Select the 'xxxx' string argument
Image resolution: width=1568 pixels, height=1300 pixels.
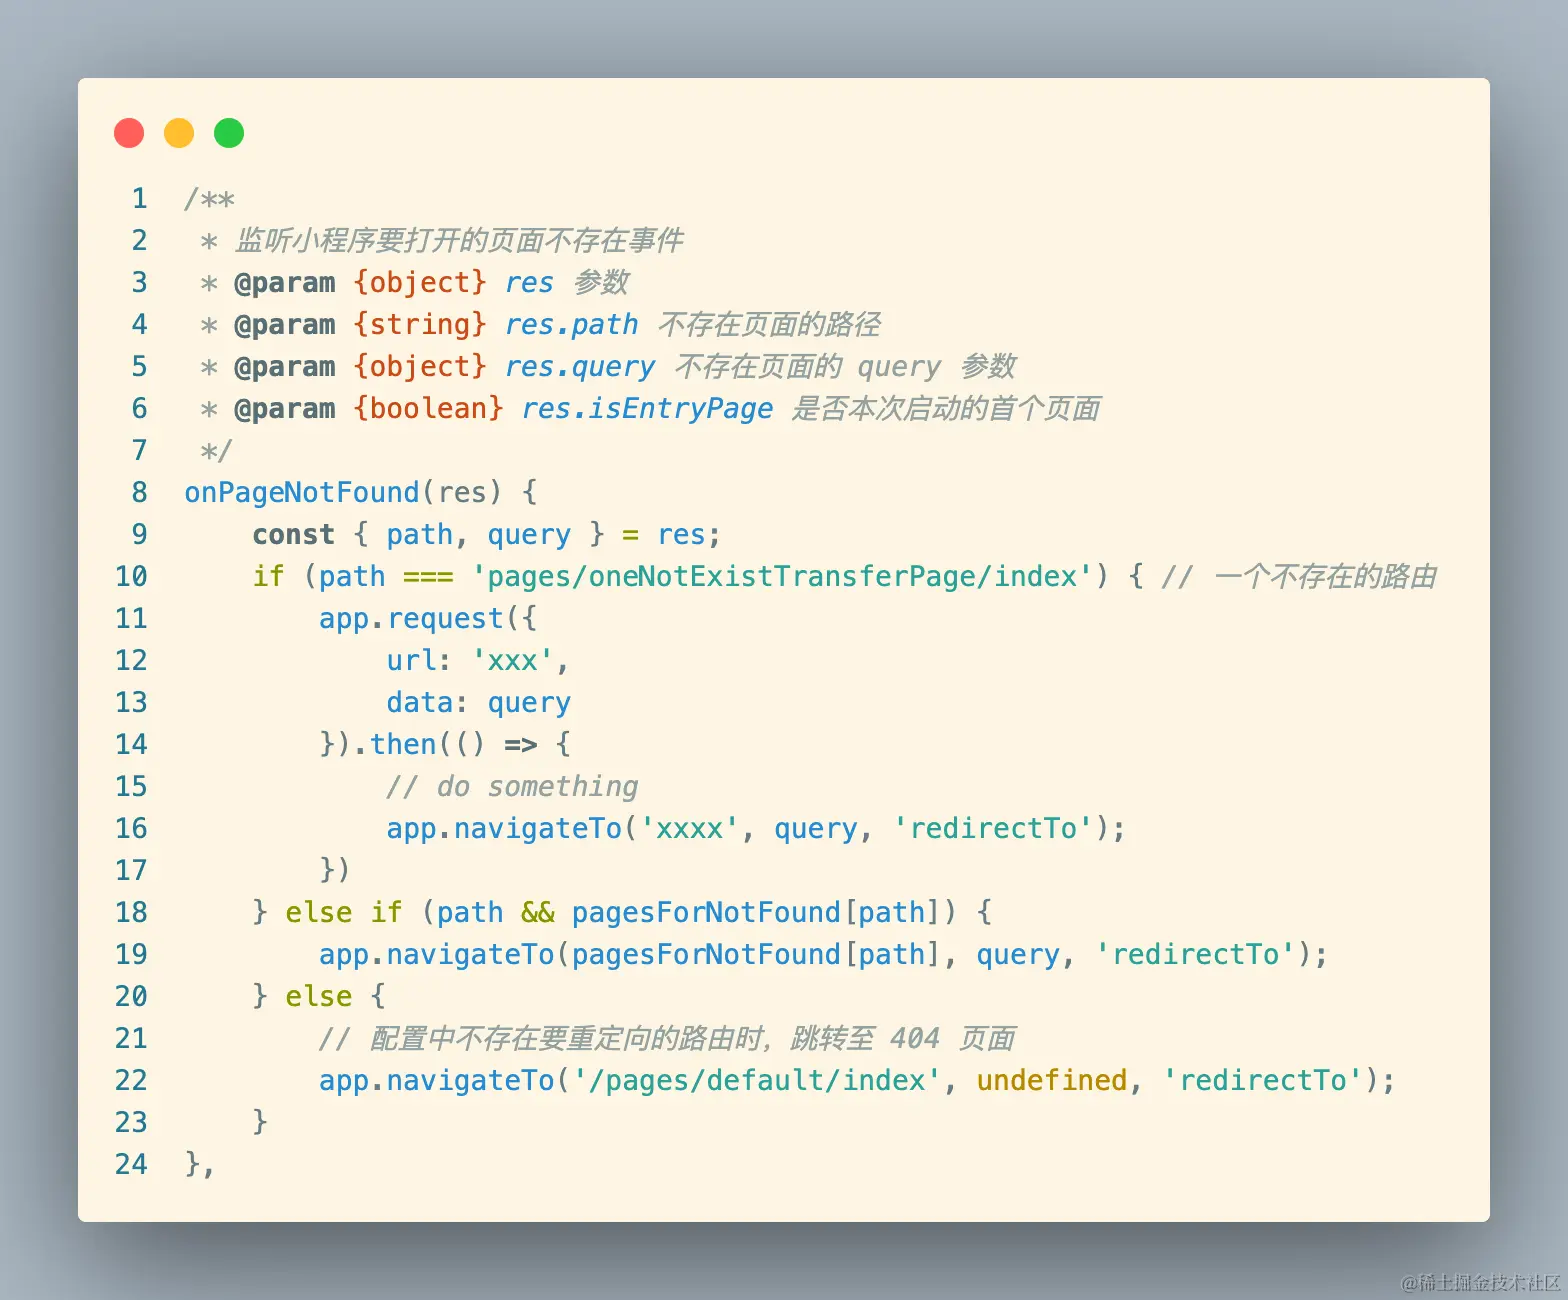[689, 828]
